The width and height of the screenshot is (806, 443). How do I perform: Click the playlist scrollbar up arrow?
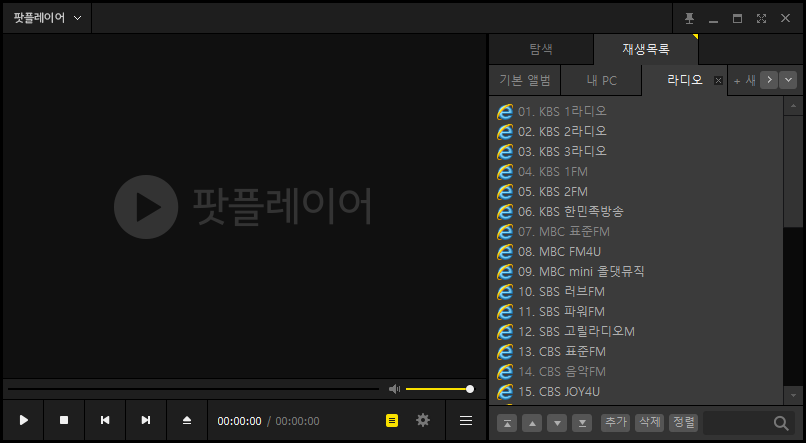click(x=793, y=106)
